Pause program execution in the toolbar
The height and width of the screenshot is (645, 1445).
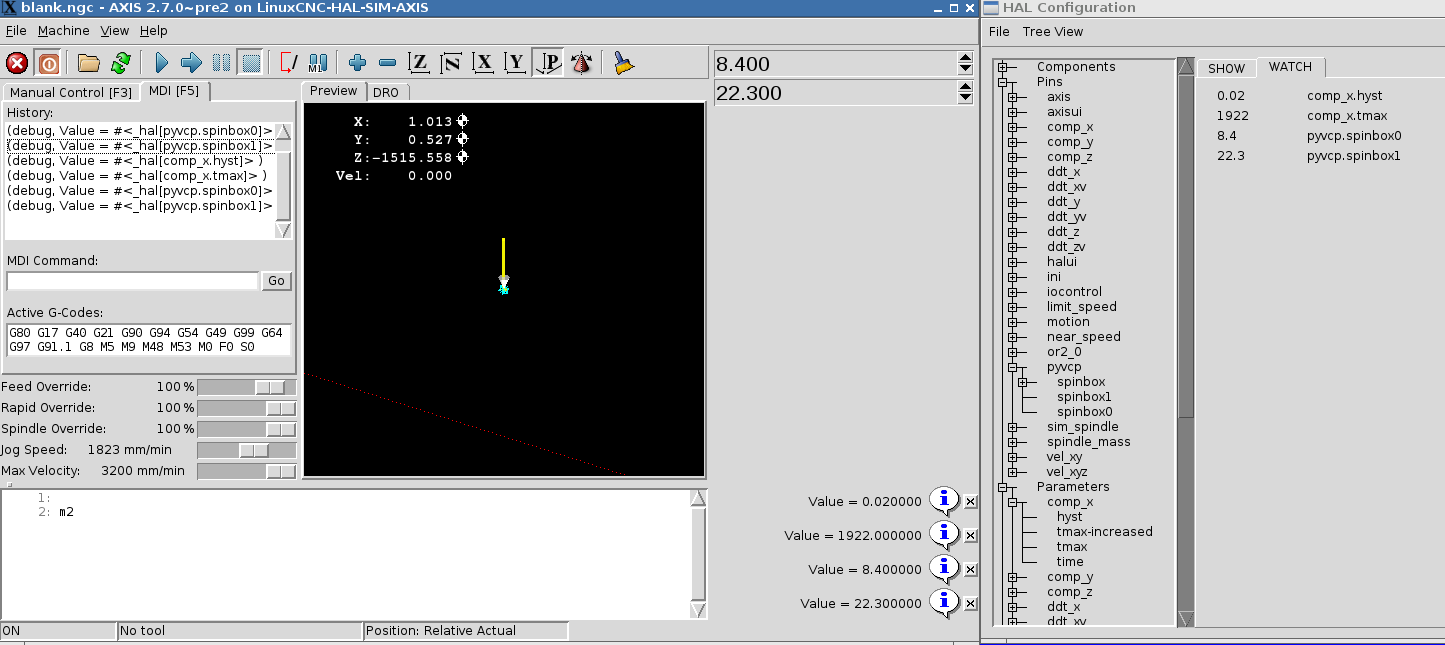221,63
